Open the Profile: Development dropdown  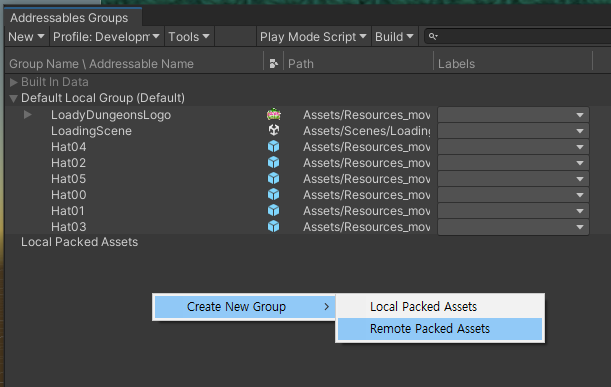click(106, 37)
